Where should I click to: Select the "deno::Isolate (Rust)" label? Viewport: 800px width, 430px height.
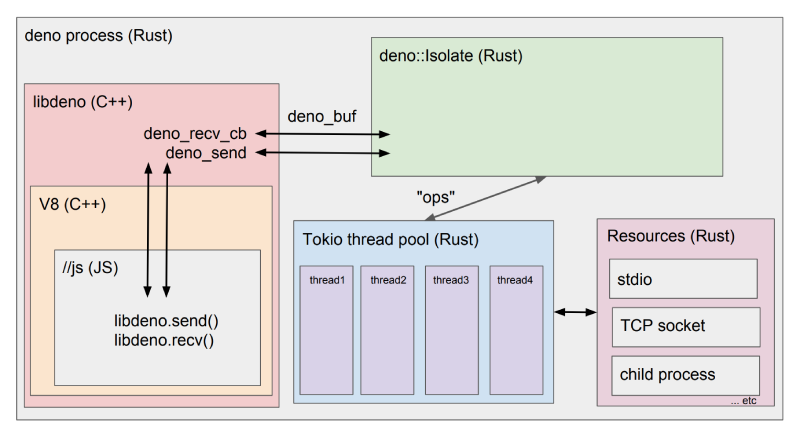451,56
